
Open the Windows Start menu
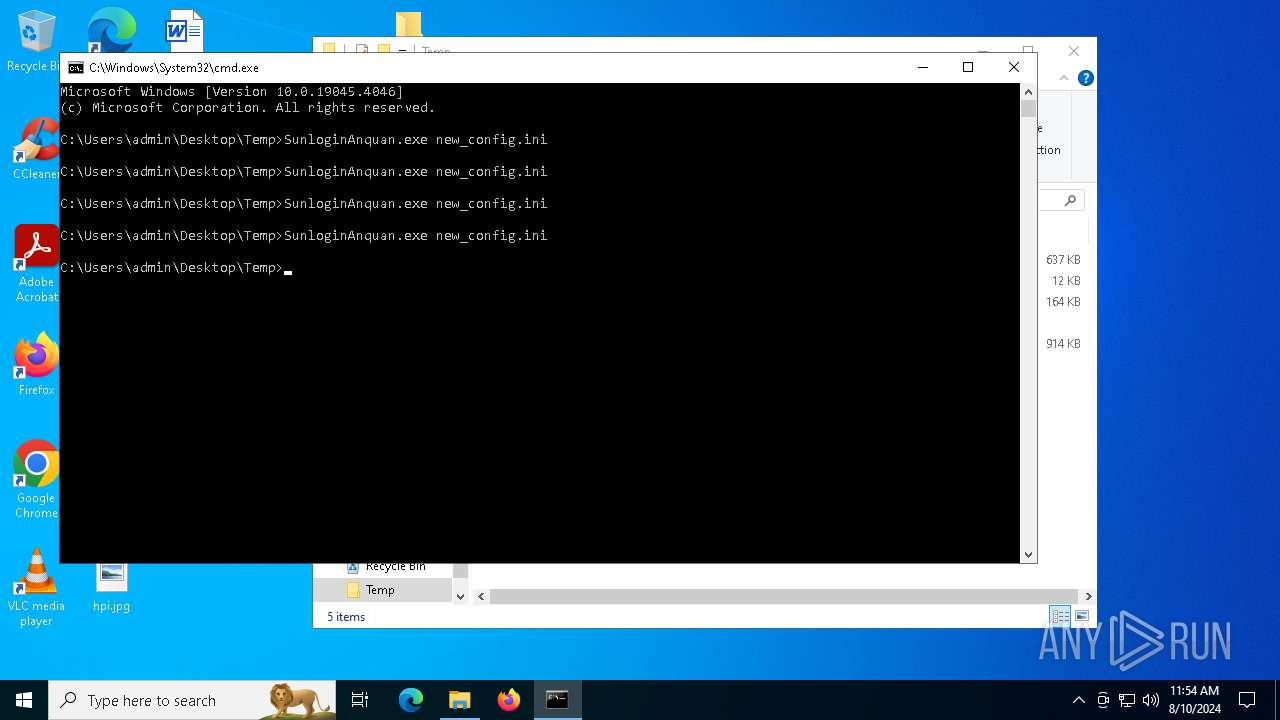(24, 700)
